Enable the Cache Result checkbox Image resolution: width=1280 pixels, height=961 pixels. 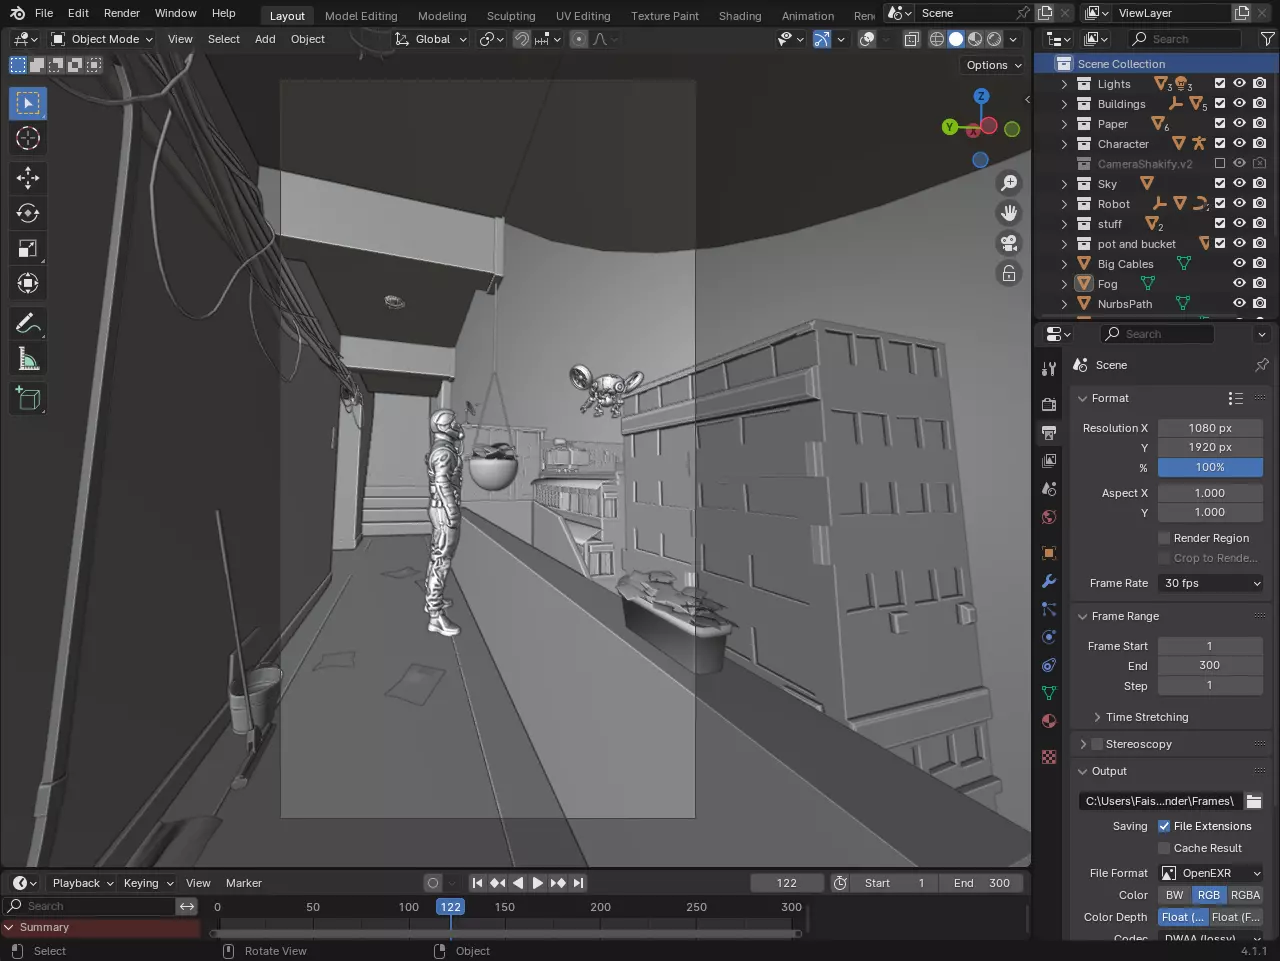point(1164,848)
